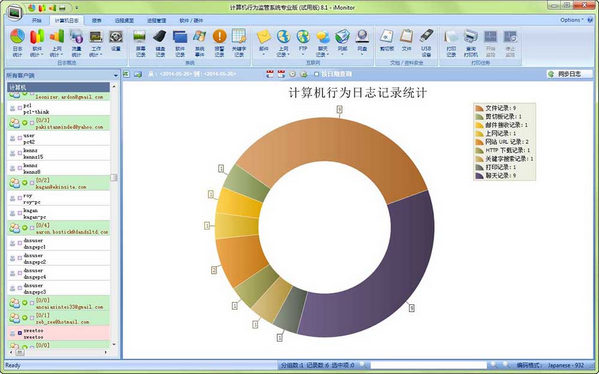The image size is (599, 374).
Task: Expand the all-clients dropdown in left panel
Action: [x=115, y=75]
